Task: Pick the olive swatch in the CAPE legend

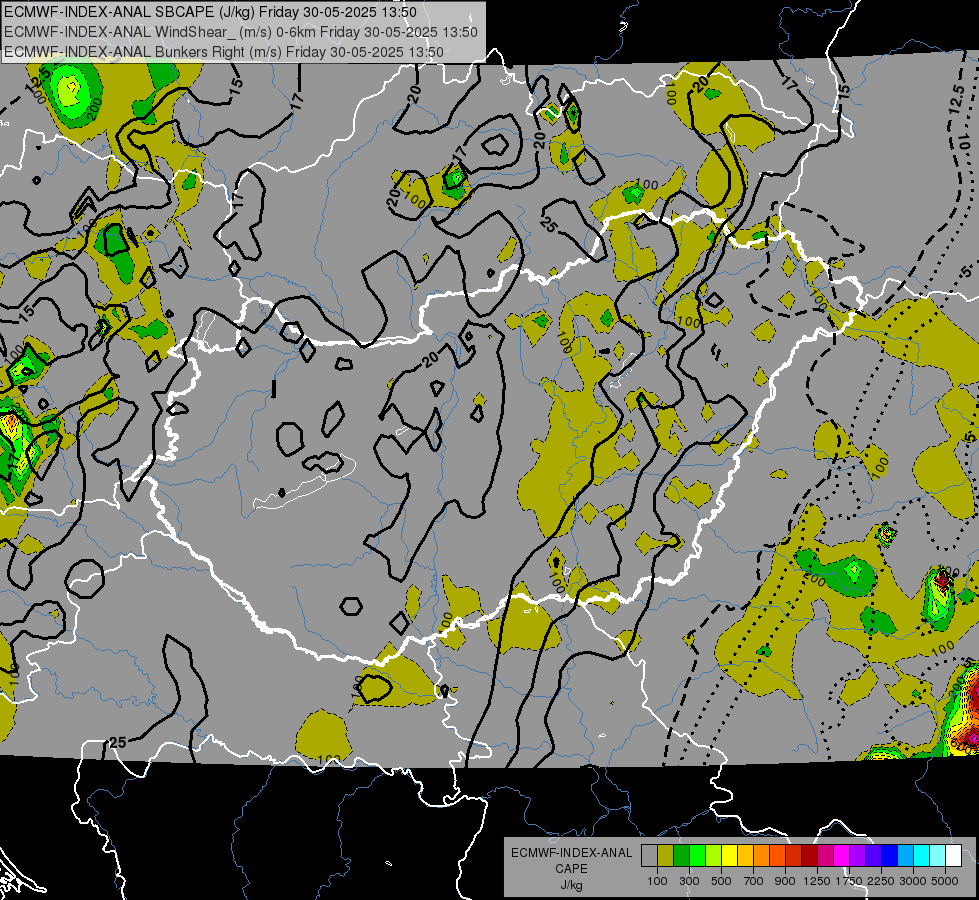Action: coord(665,856)
